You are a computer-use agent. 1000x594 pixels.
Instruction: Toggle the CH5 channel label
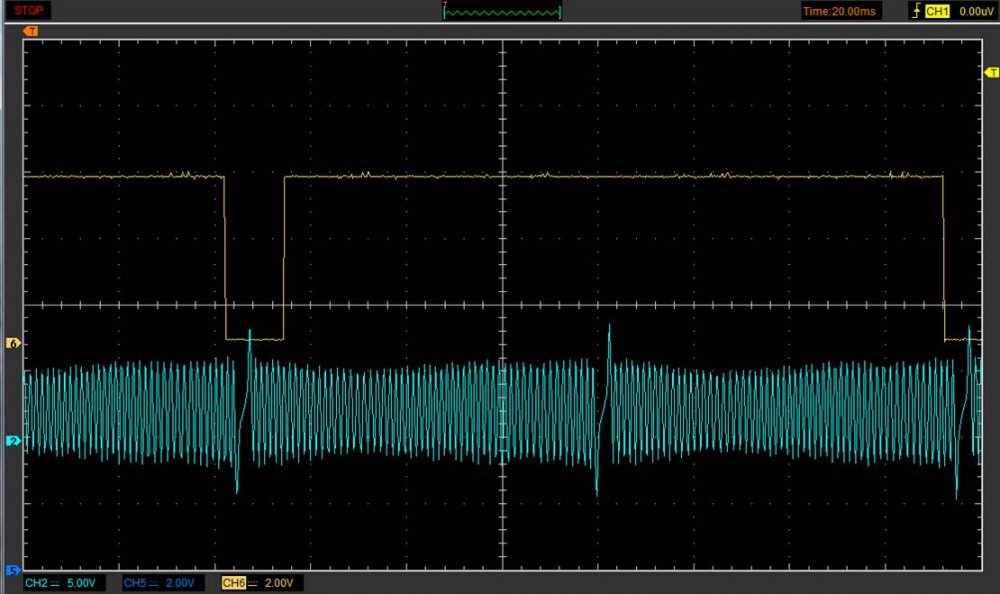click(136, 583)
